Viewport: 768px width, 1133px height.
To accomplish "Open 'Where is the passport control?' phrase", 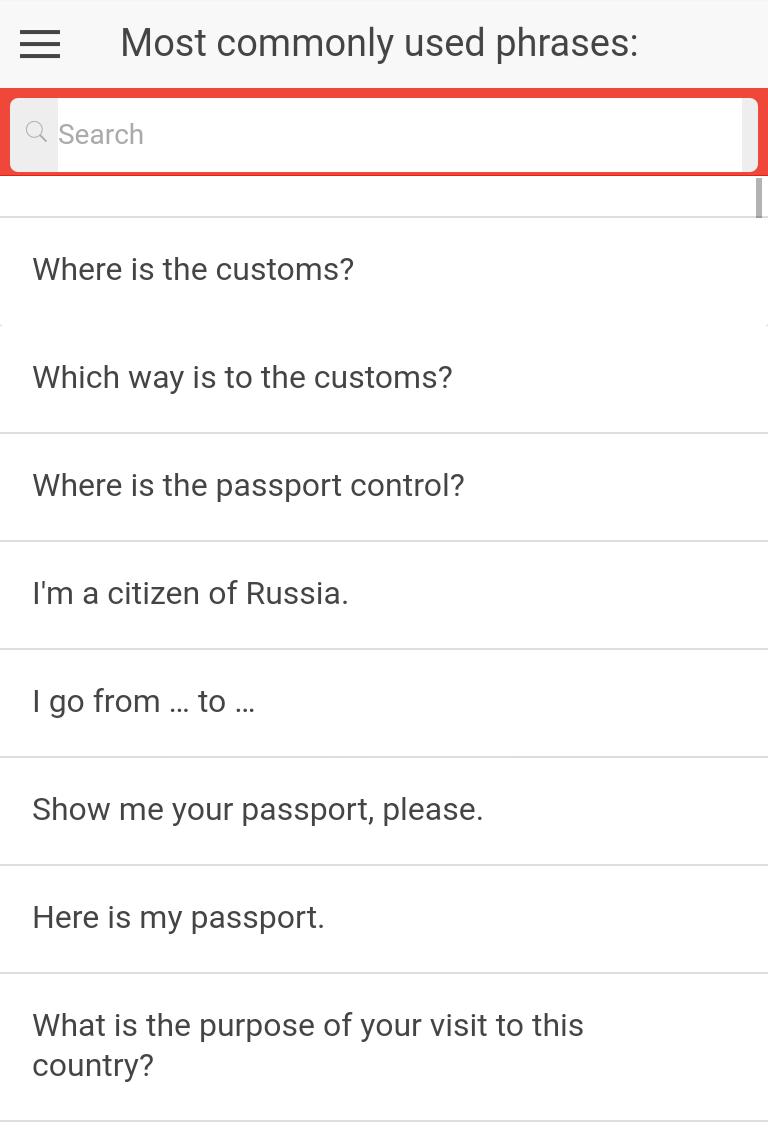I will click(248, 485).
